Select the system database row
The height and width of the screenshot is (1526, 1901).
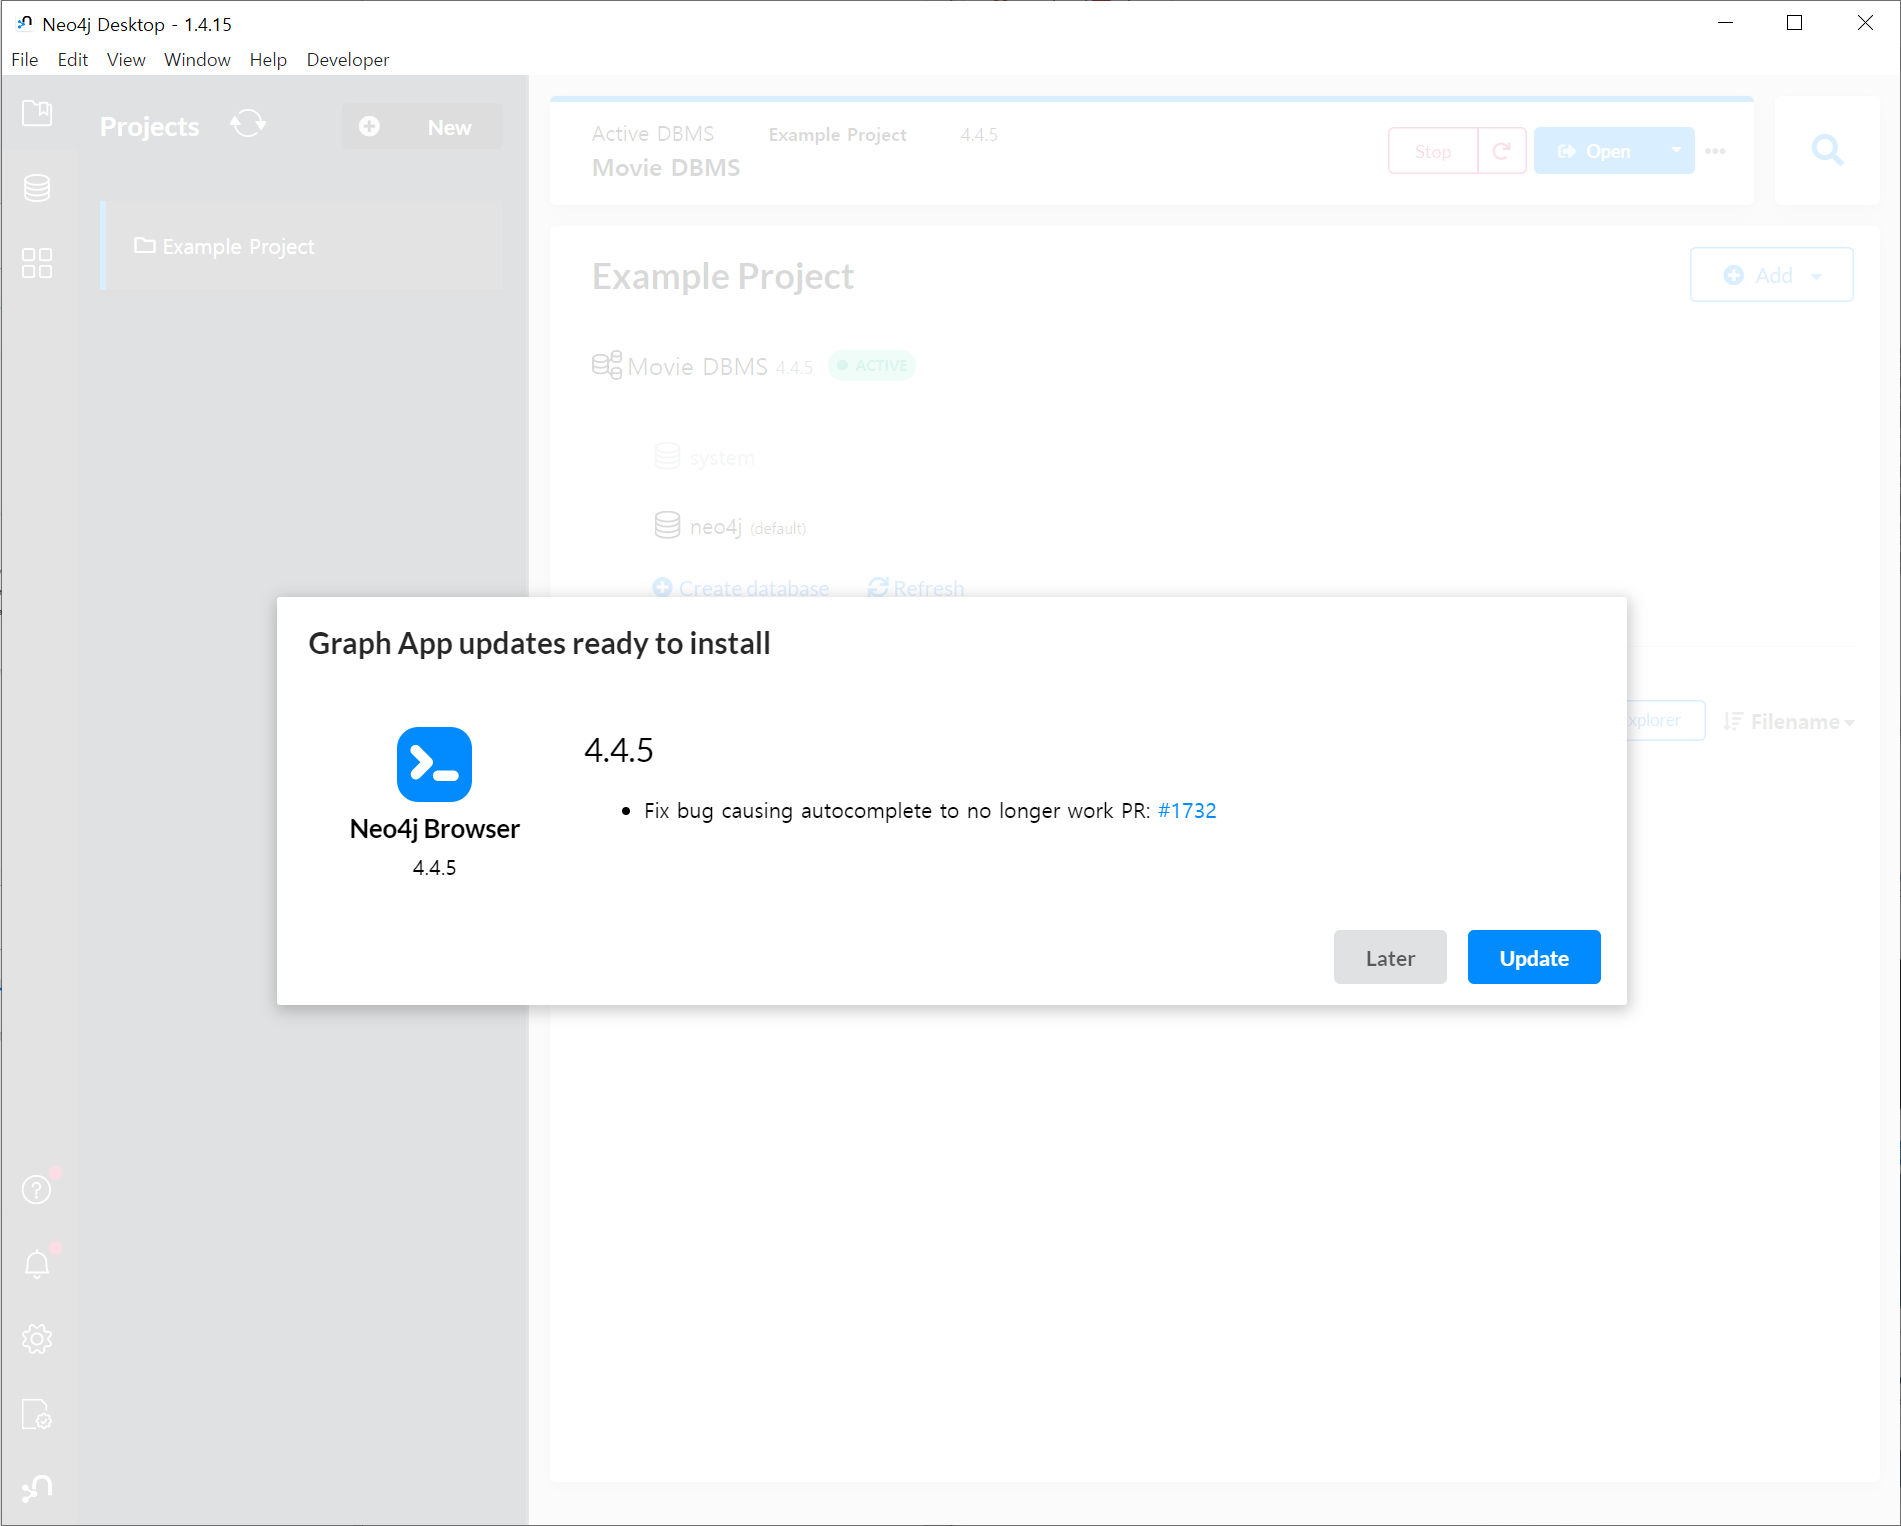704,457
